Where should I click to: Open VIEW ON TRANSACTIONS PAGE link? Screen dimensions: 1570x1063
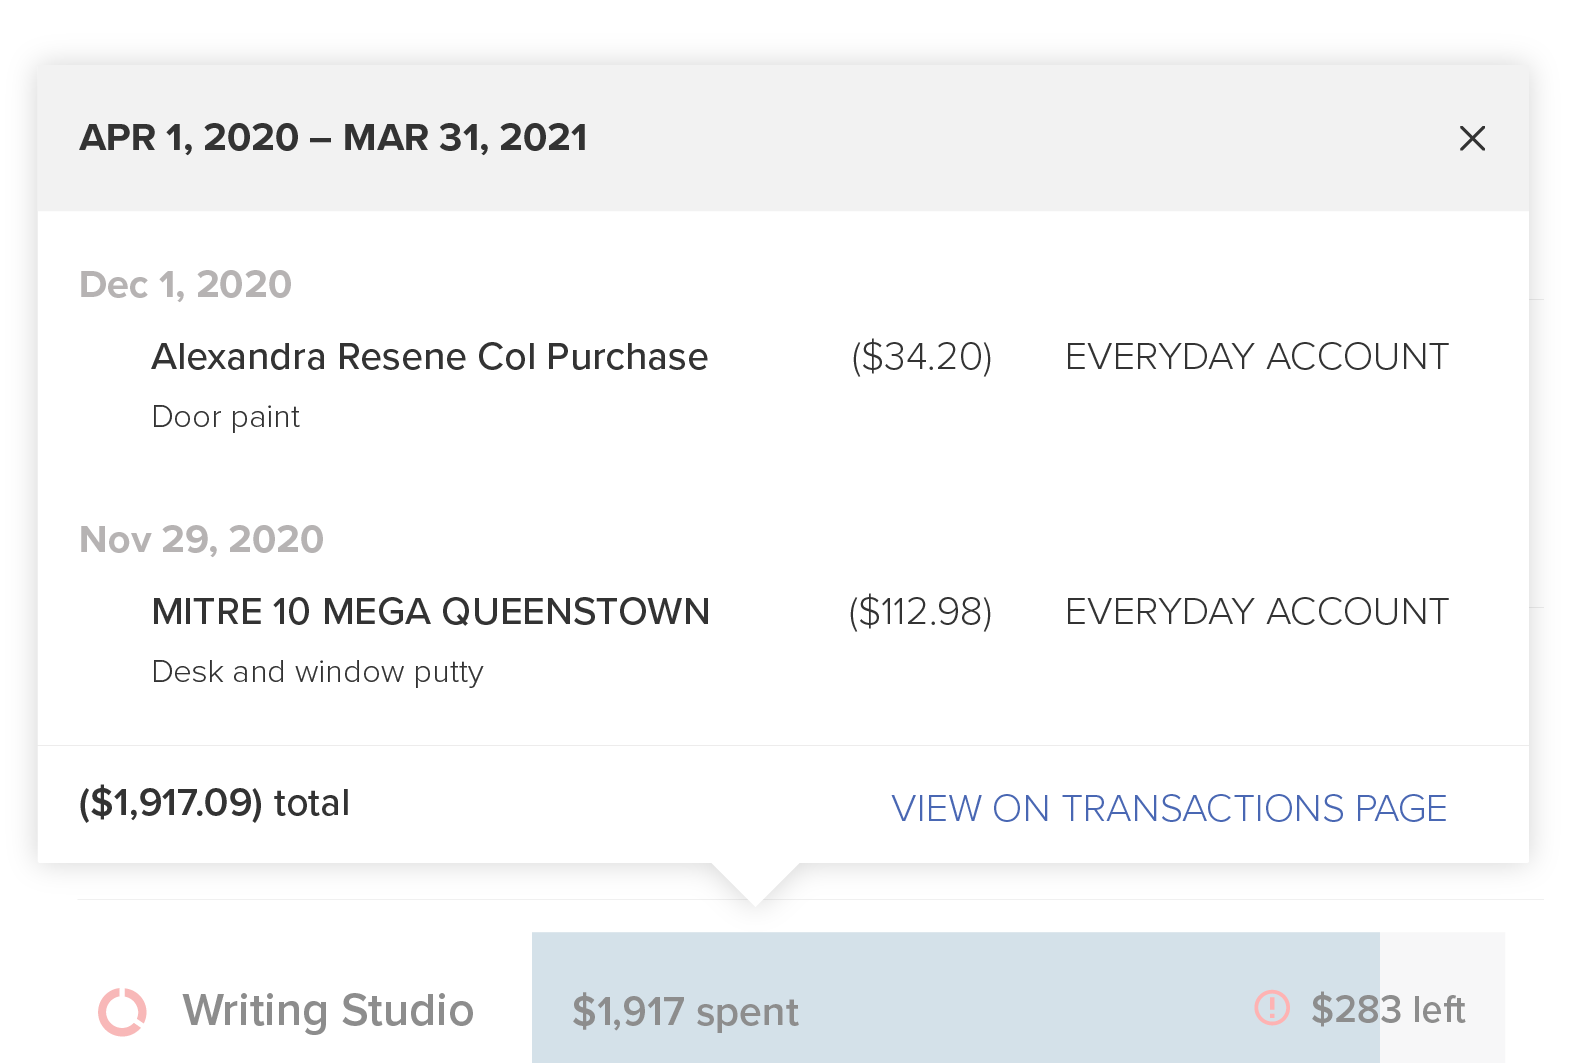[x=1168, y=808]
